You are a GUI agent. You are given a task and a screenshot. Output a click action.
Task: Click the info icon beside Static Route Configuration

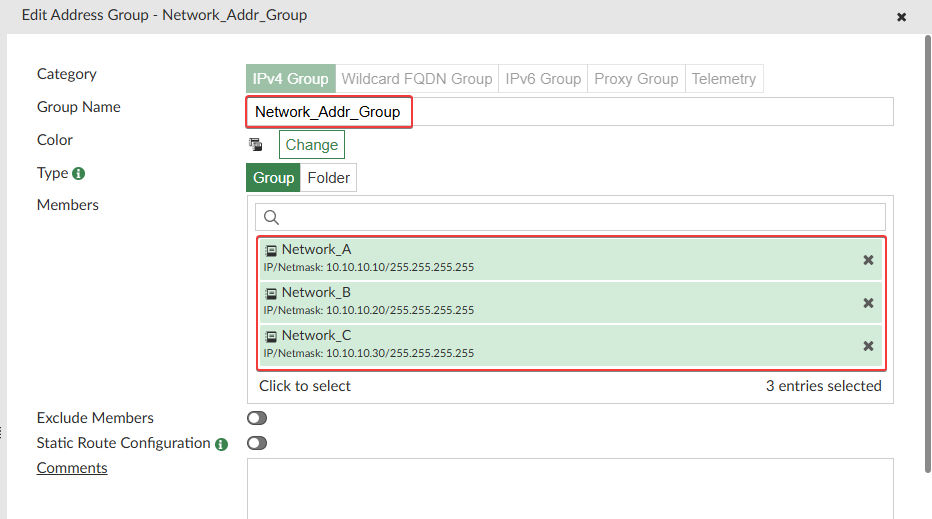click(222, 444)
